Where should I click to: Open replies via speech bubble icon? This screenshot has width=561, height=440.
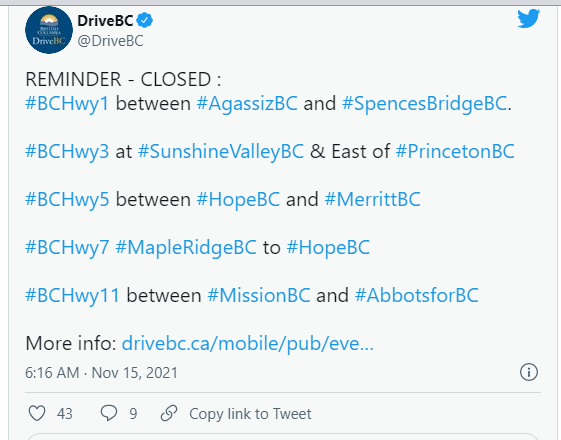click(x=109, y=413)
